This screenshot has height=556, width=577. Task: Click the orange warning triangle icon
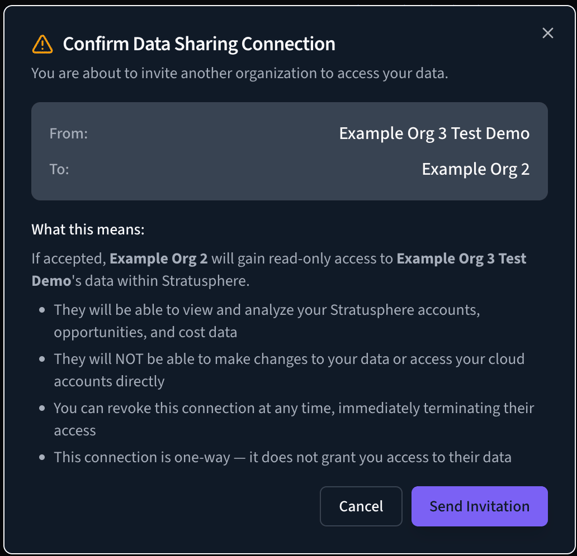tap(42, 44)
